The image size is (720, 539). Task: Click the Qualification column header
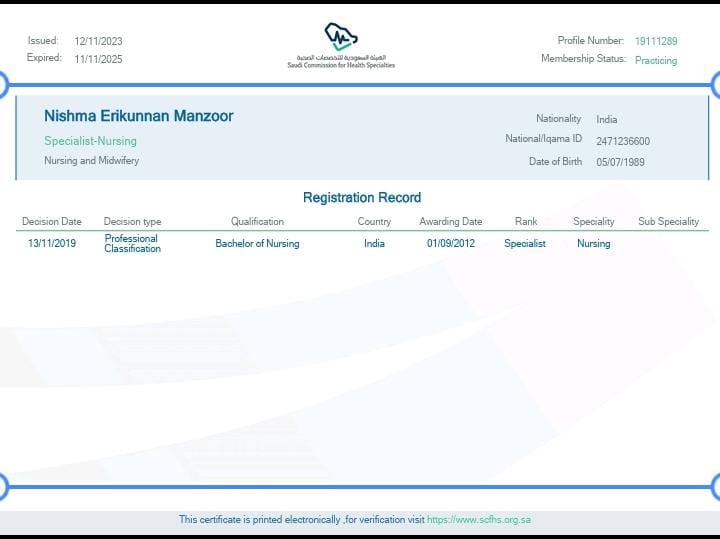click(257, 222)
